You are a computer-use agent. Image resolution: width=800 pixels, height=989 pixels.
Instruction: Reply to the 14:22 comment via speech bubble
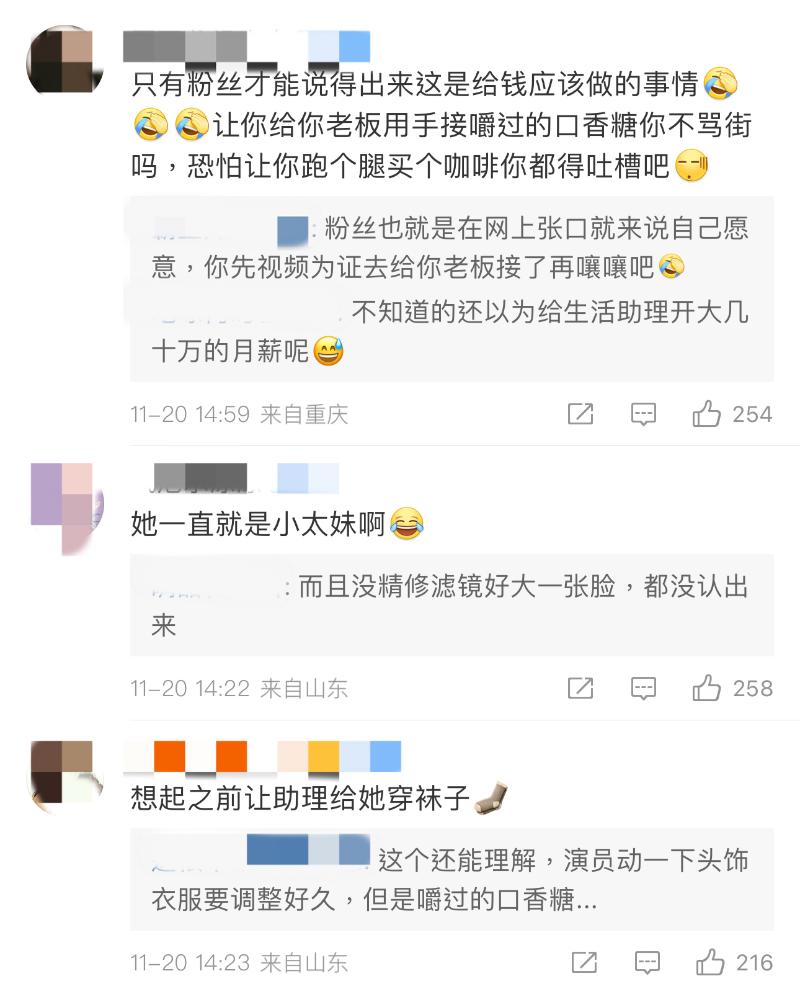click(644, 689)
